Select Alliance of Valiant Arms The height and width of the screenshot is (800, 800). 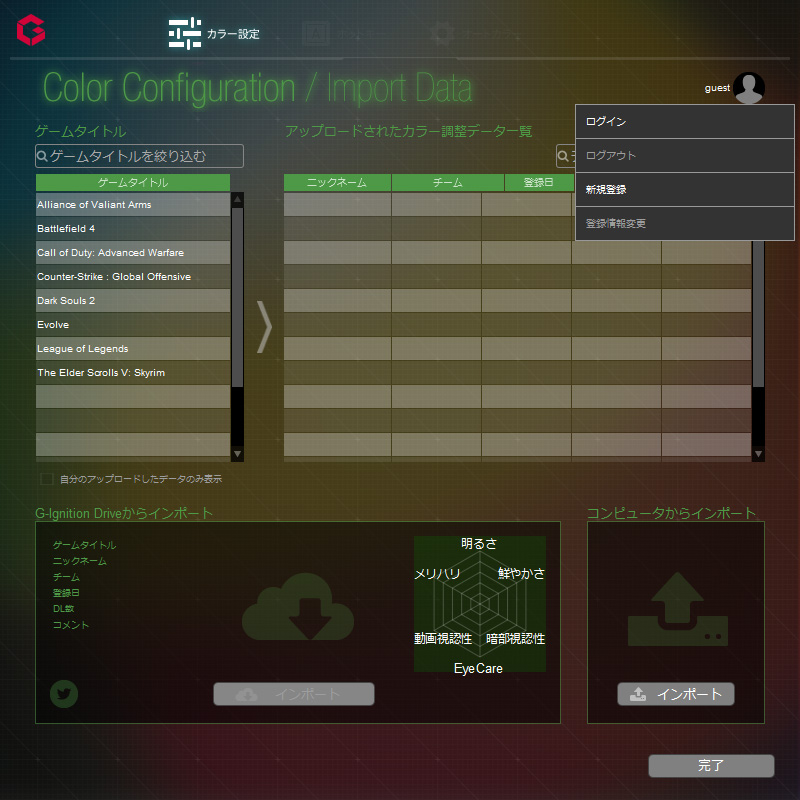(133, 205)
